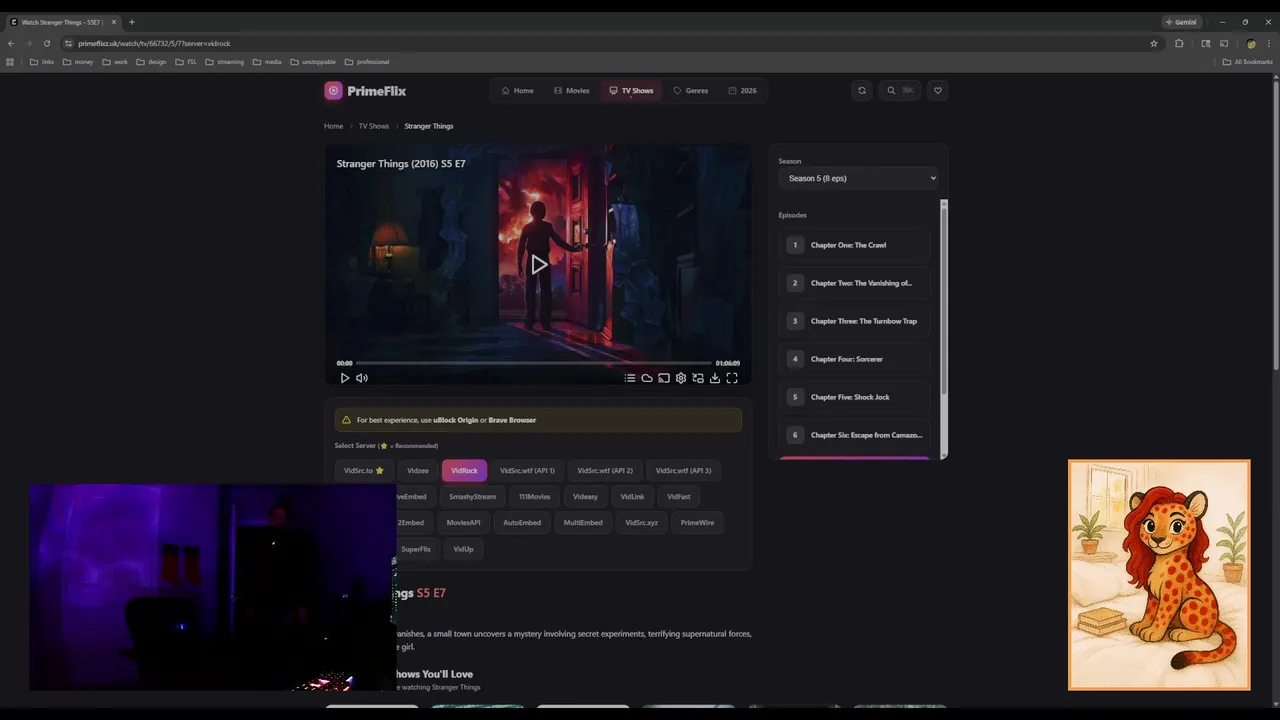Choose the VidSrc.to recommended server
This screenshot has height=720, width=1280.
tap(364, 471)
